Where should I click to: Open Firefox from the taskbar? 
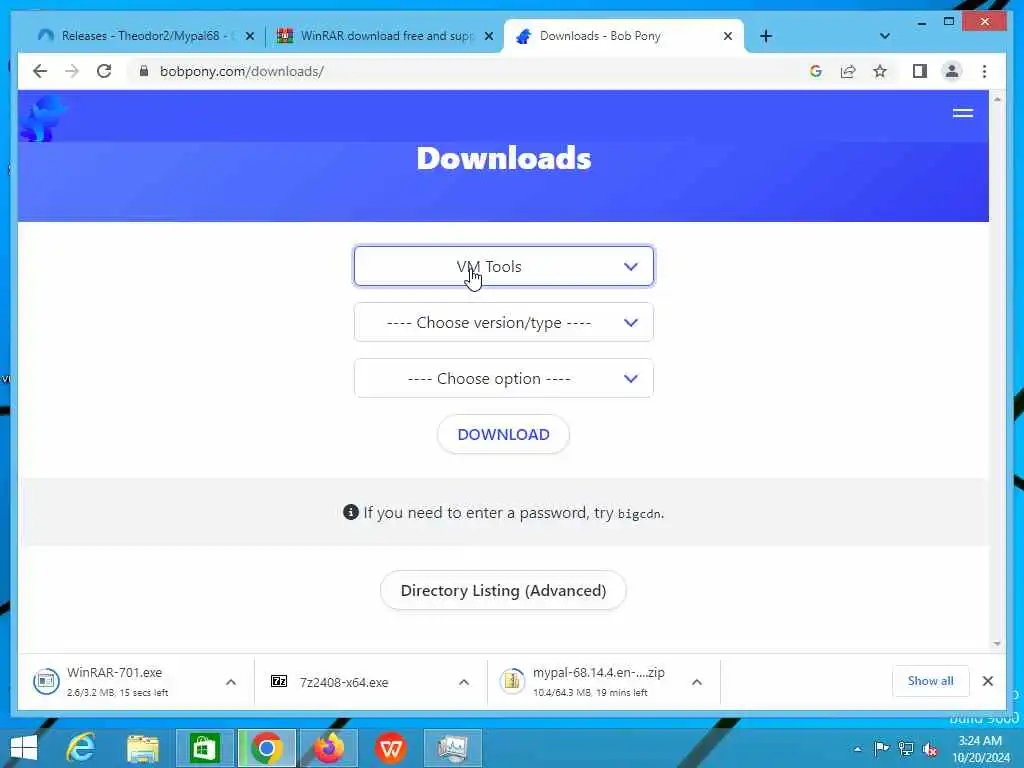[x=329, y=748]
